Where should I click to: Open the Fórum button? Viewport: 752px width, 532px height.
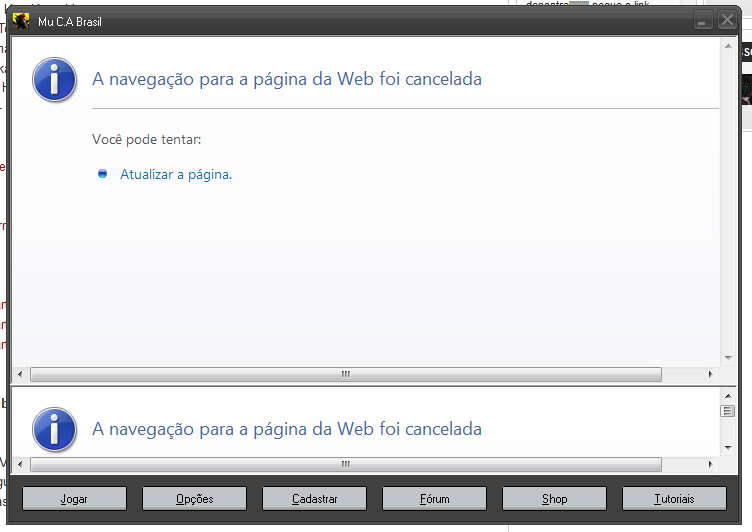pos(434,498)
